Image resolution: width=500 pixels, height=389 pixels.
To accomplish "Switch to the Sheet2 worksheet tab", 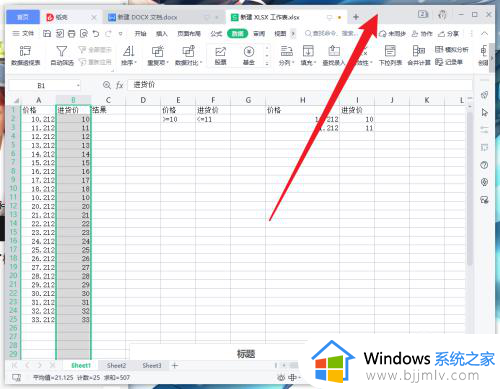I will point(116,366).
